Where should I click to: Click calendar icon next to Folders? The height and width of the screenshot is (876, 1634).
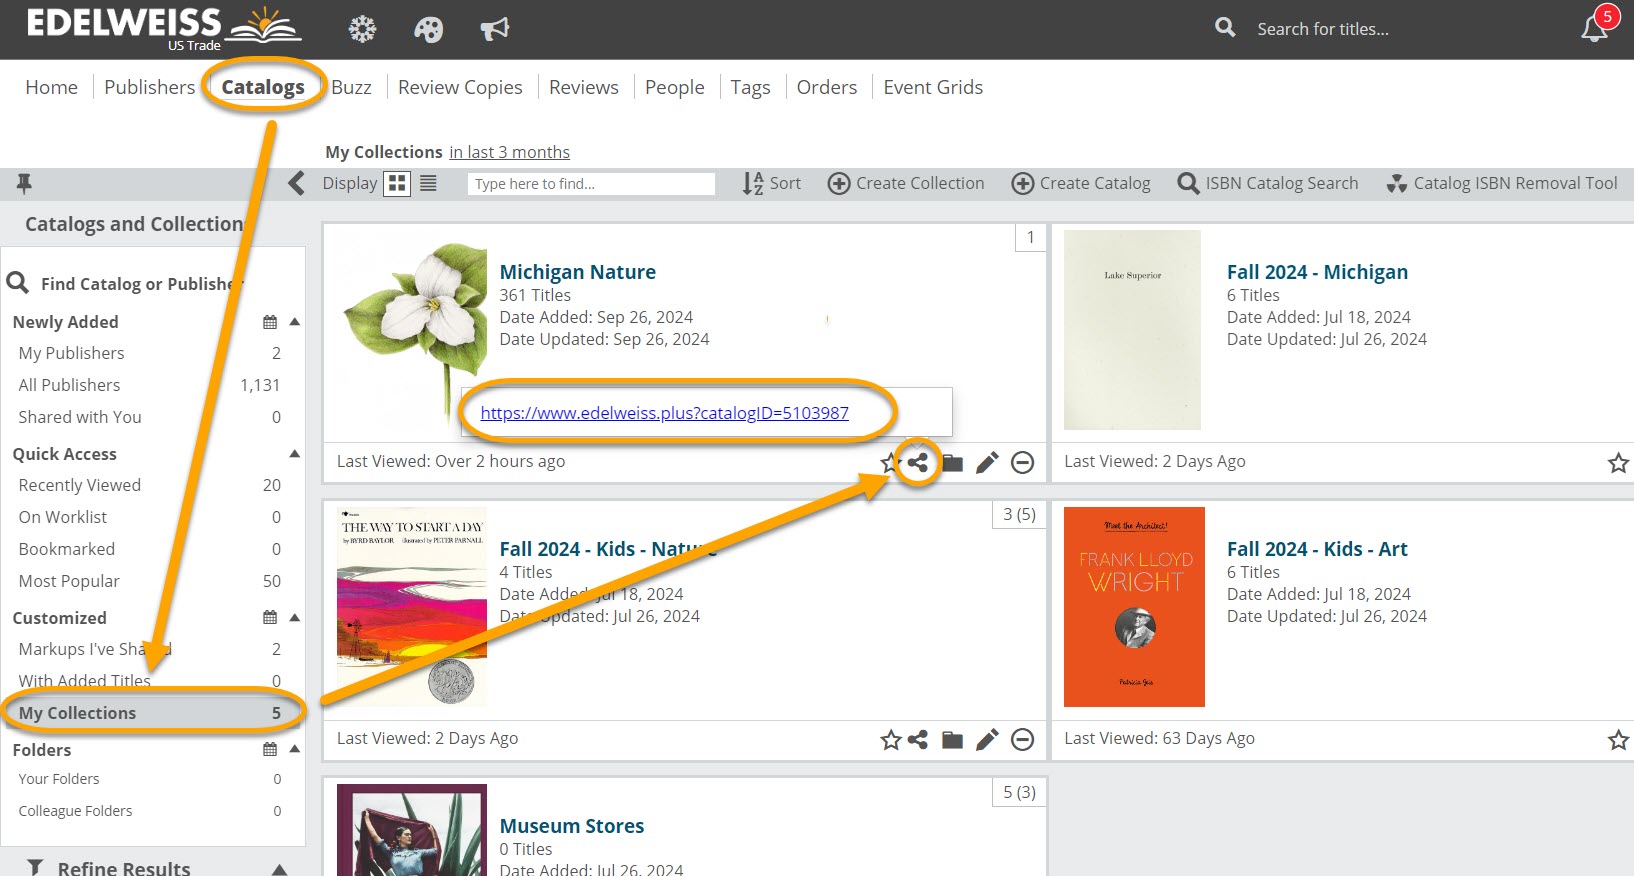[x=269, y=749]
